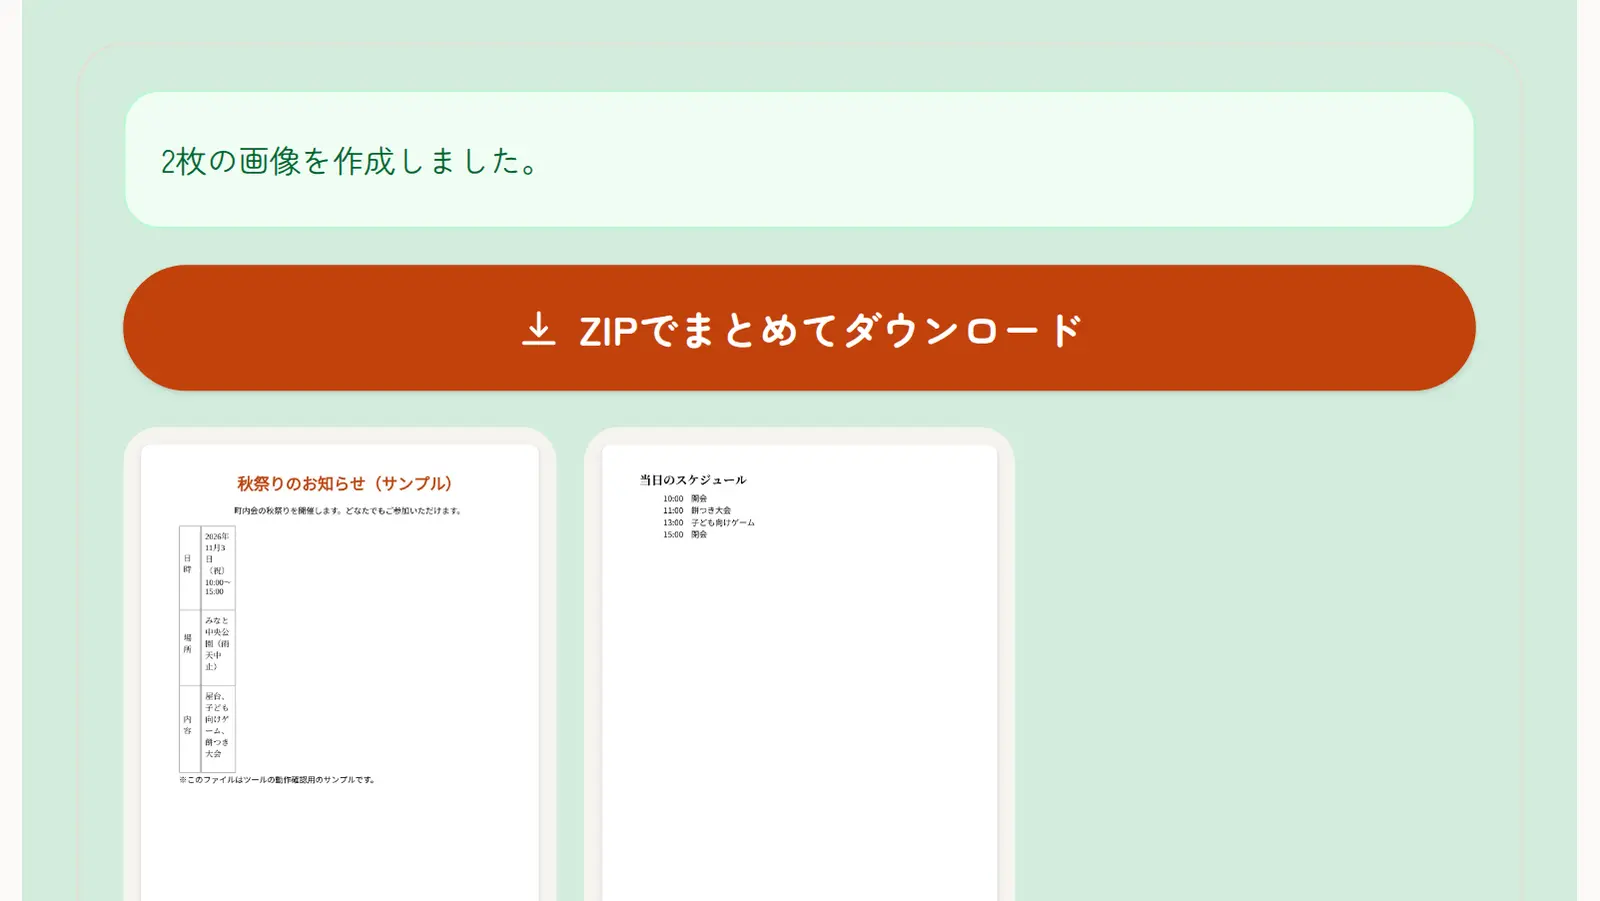
Task: Click the 秋祭りのお知らせ（サンプル） heading
Action: (x=344, y=484)
